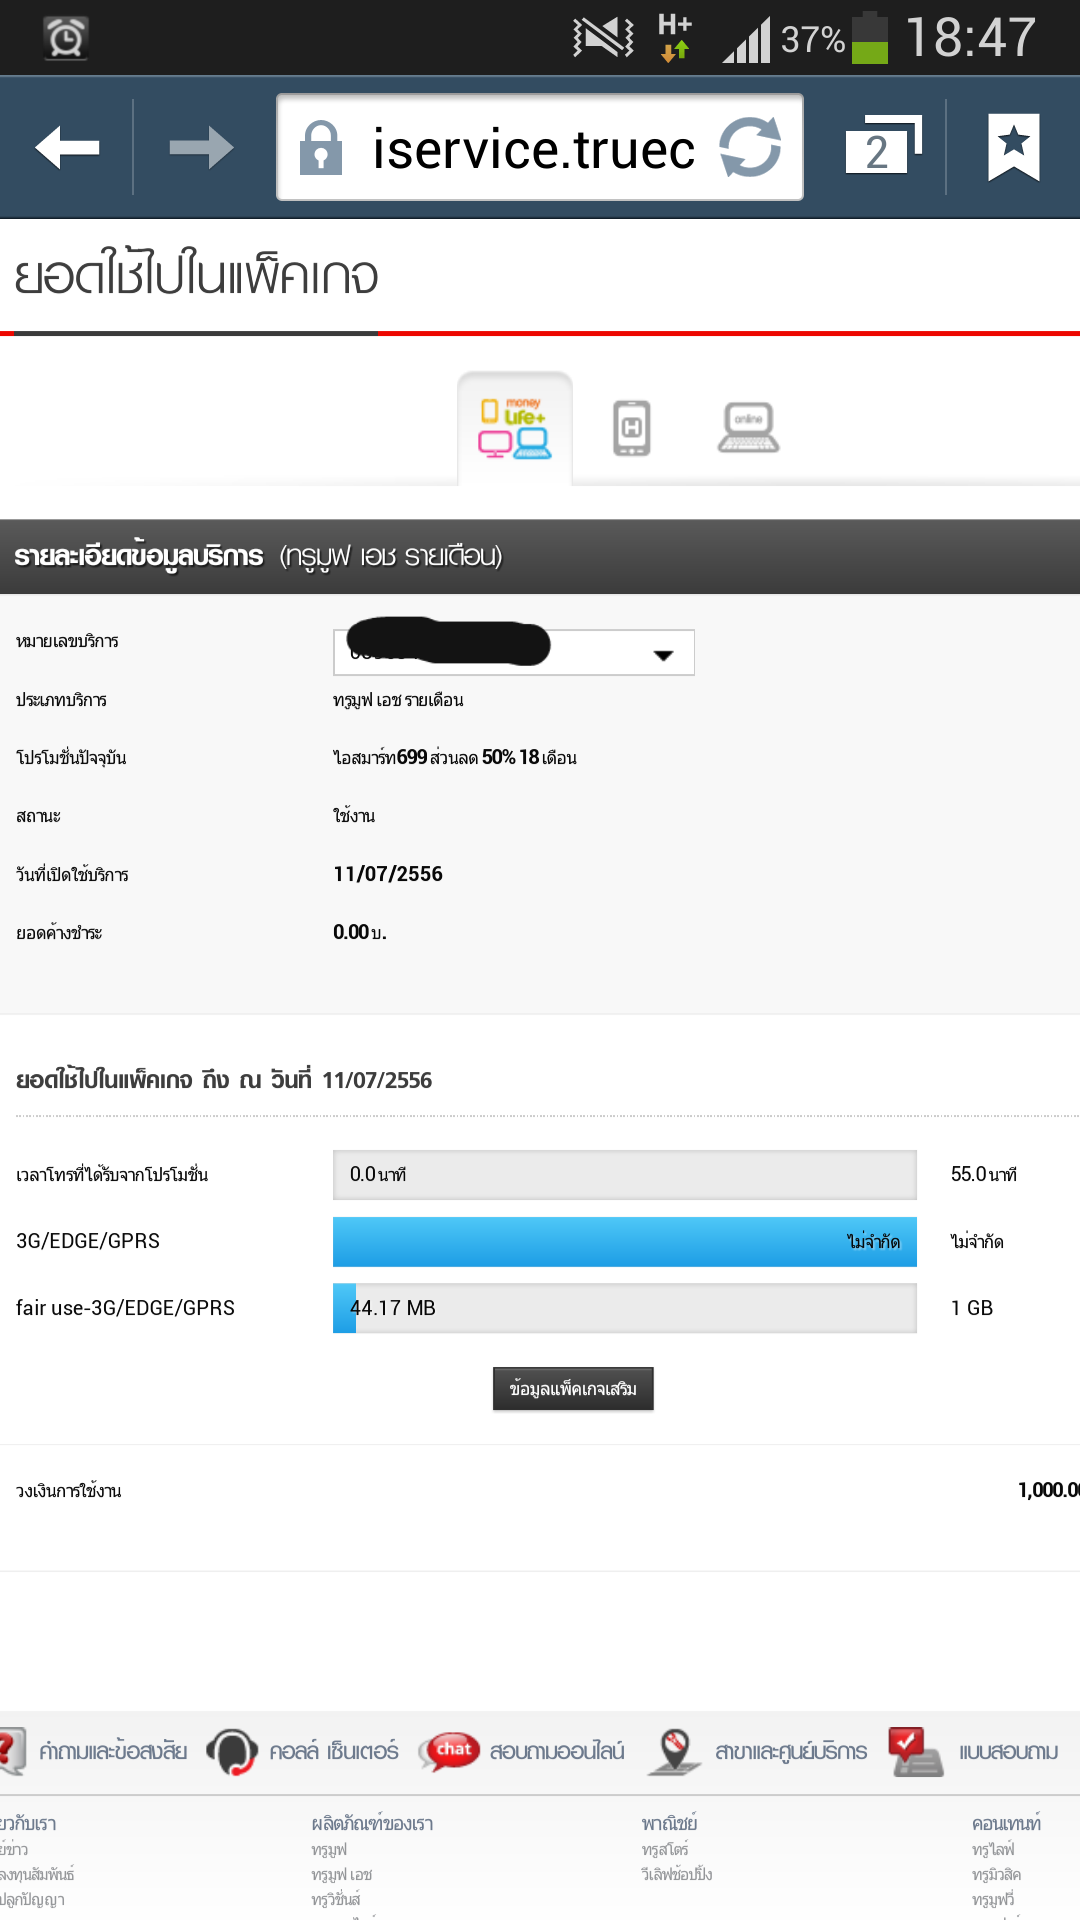The image size is (1080, 1920).
Task: Open the ทรูมูฟ เอช footer link
Action: click(x=342, y=1874)
